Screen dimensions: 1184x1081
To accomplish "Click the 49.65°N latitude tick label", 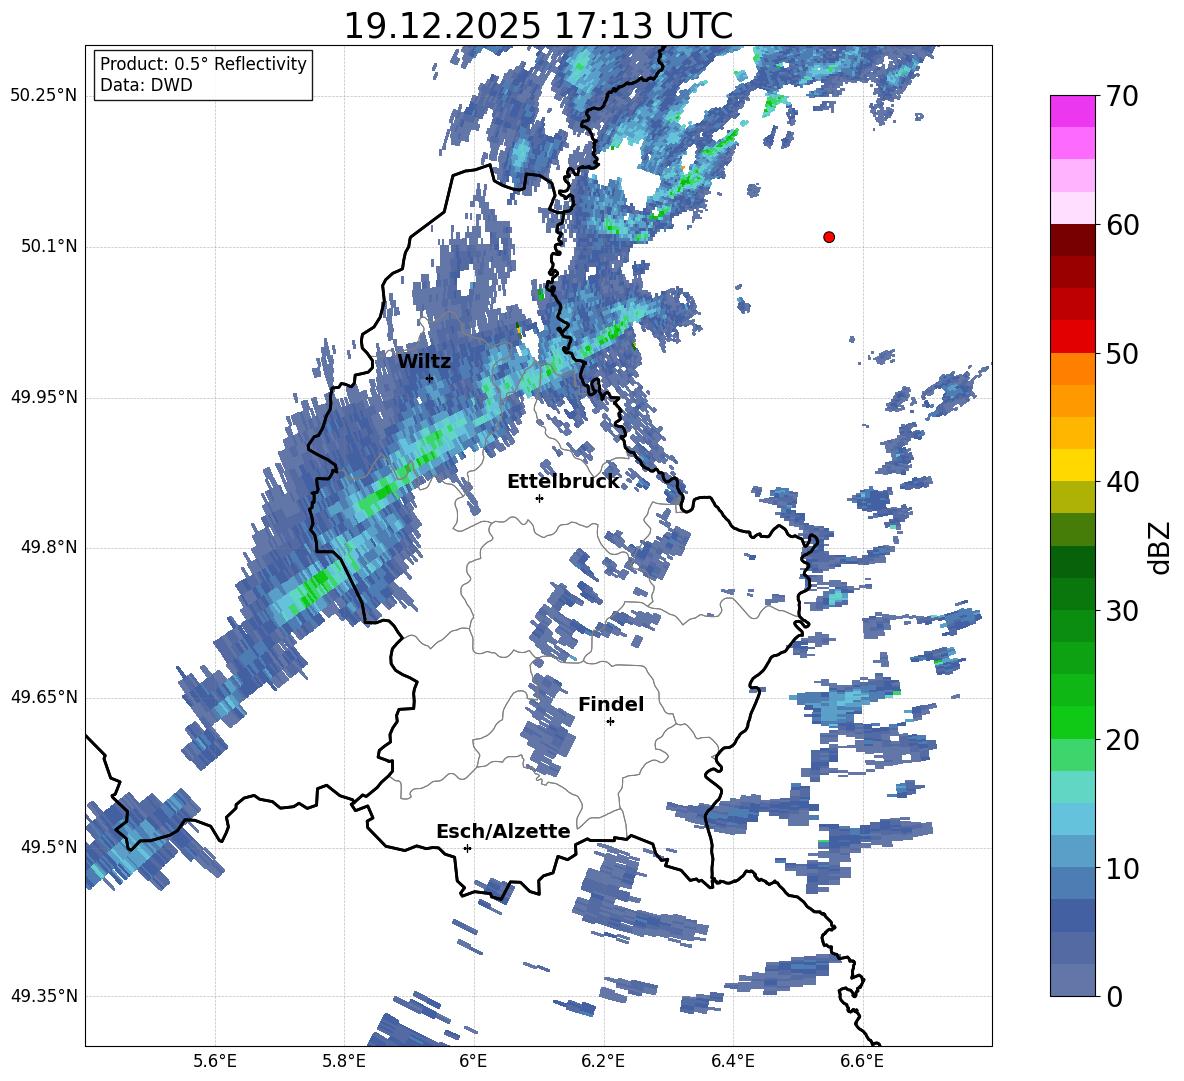I will tap(44, 696).
